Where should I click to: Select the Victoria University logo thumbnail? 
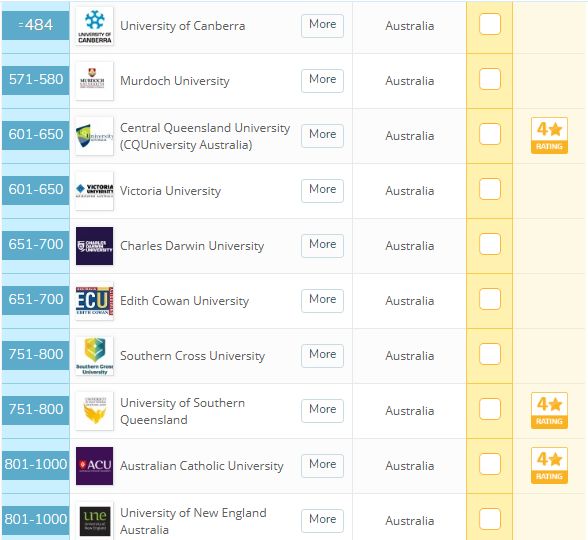pos(94,190)
